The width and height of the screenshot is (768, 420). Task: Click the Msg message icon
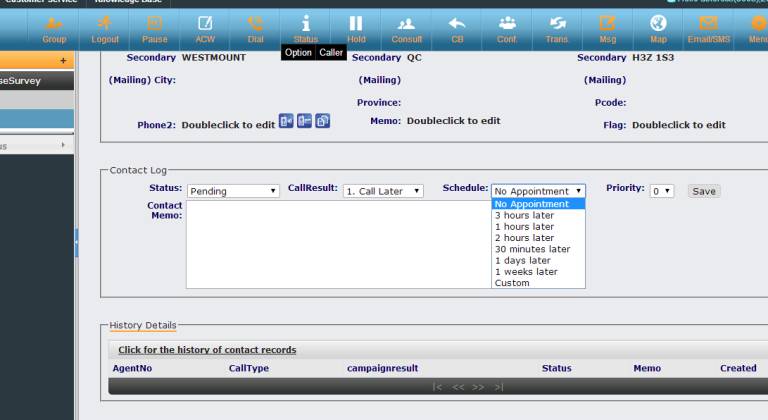607,28
